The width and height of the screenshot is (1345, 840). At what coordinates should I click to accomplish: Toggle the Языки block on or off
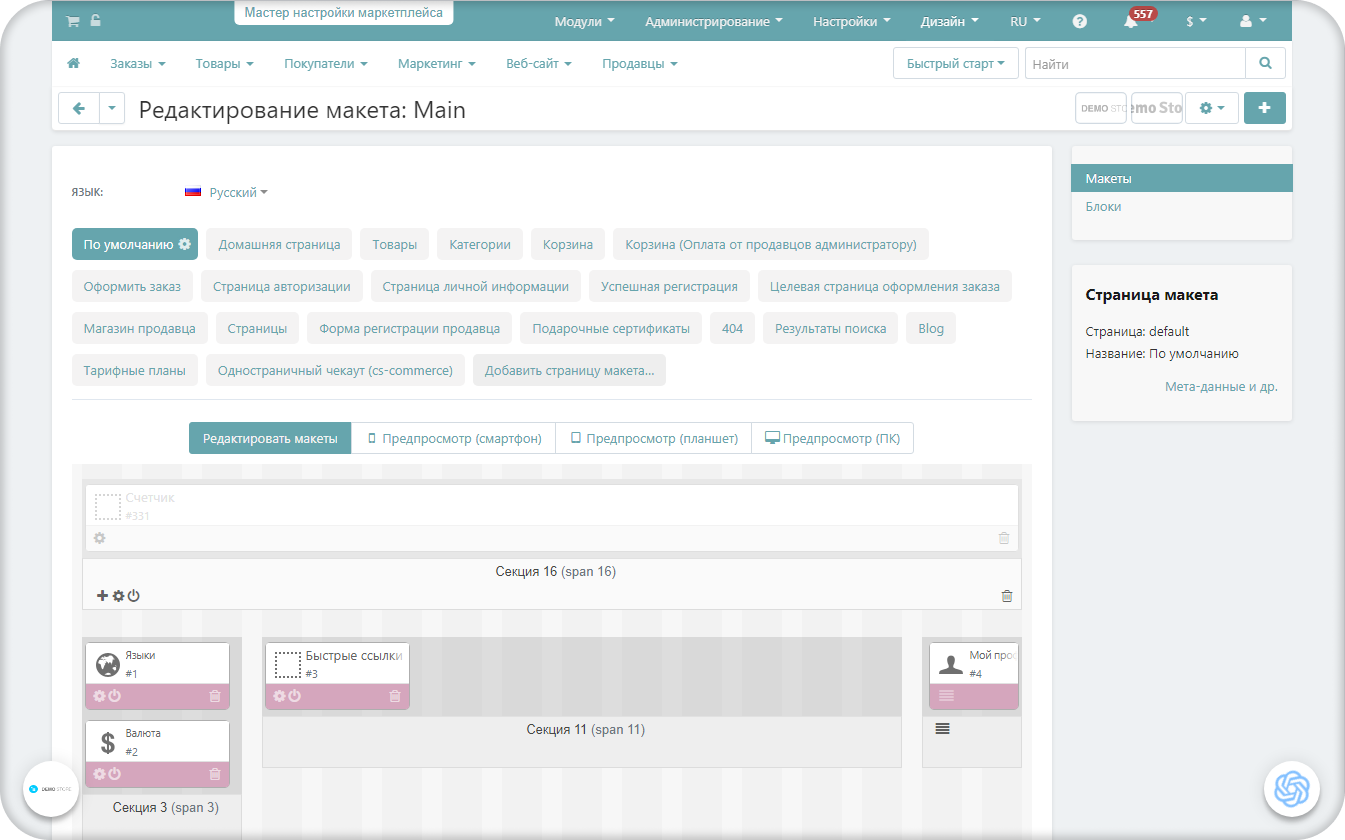(x=115, y=696)
